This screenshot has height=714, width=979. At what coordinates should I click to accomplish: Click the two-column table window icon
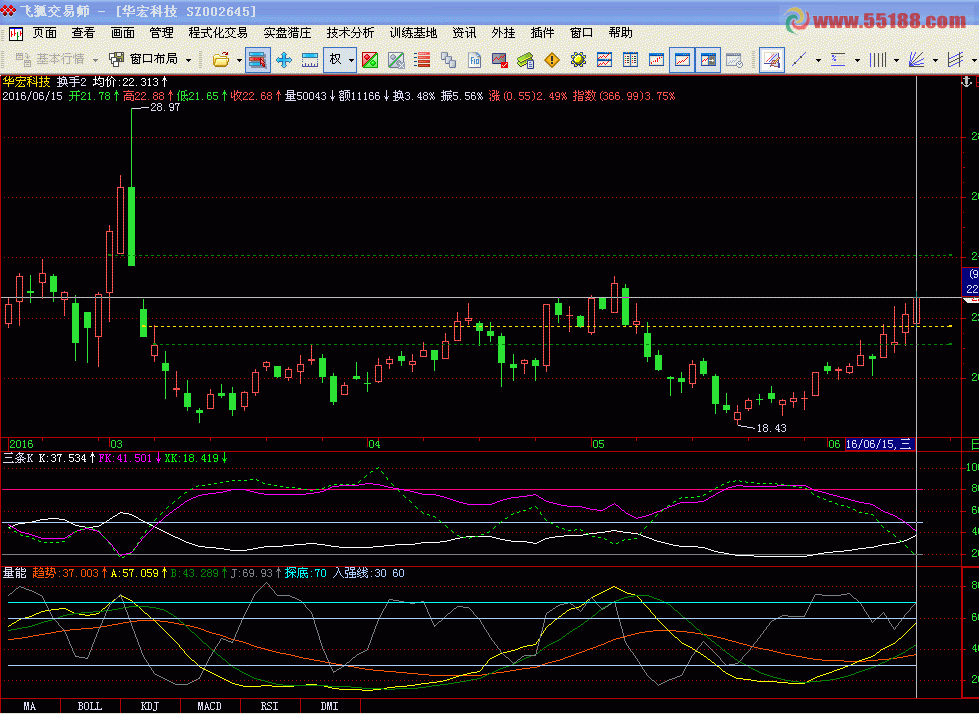click(631, 60)
